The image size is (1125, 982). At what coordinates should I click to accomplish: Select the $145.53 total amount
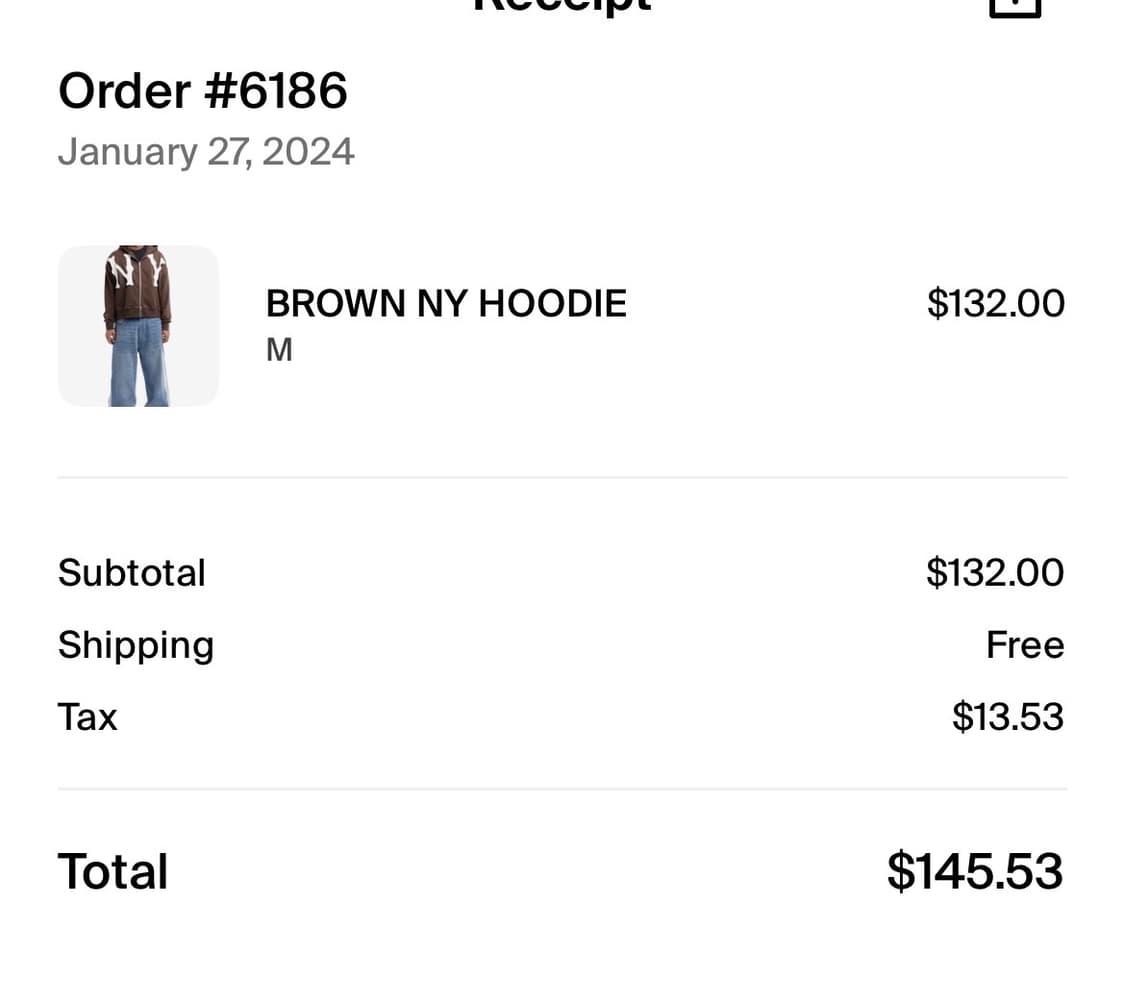975,871
